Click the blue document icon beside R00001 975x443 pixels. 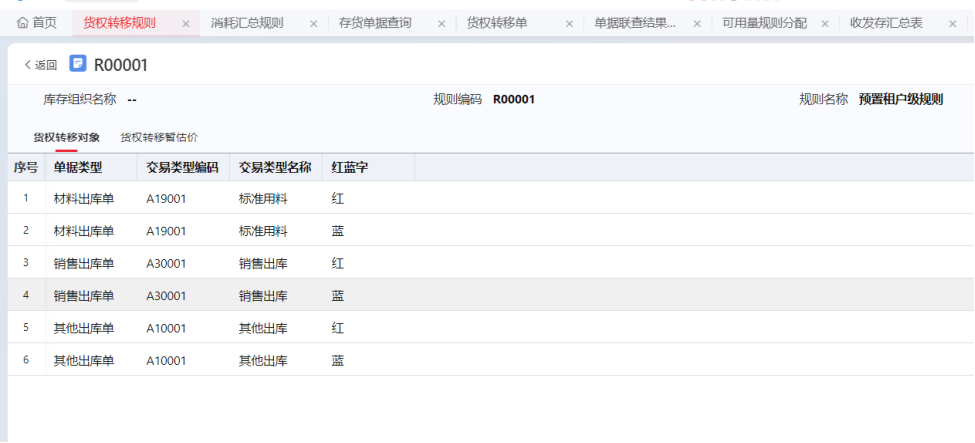pos(78,64)
